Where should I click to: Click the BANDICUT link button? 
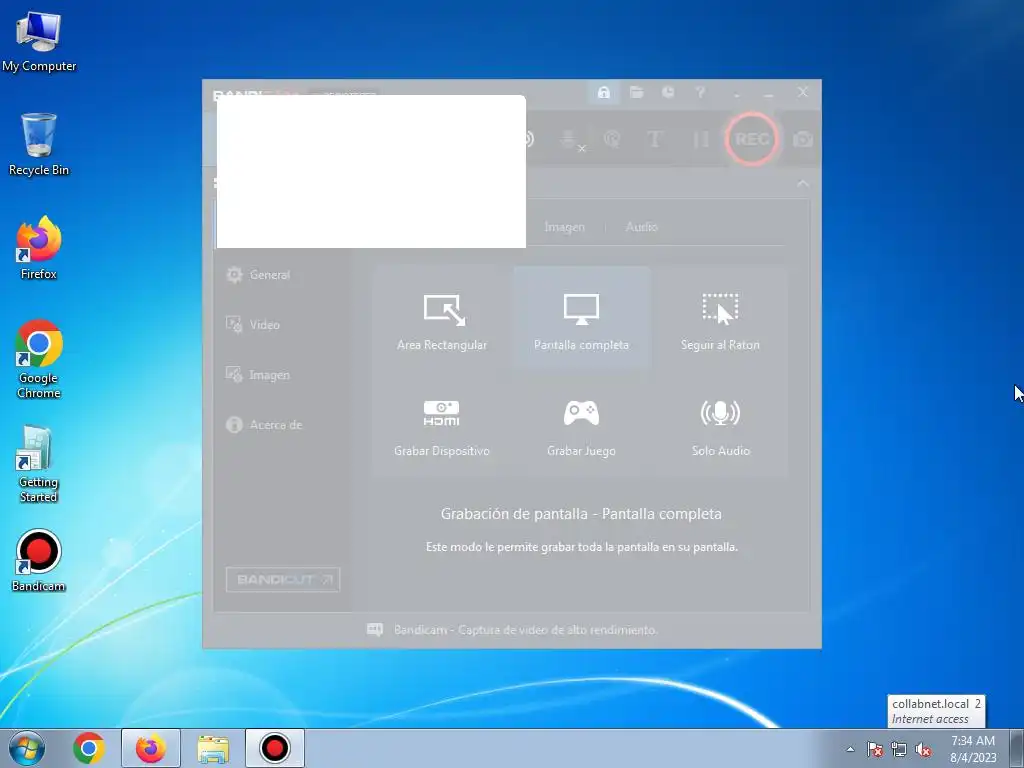[283, 579]
